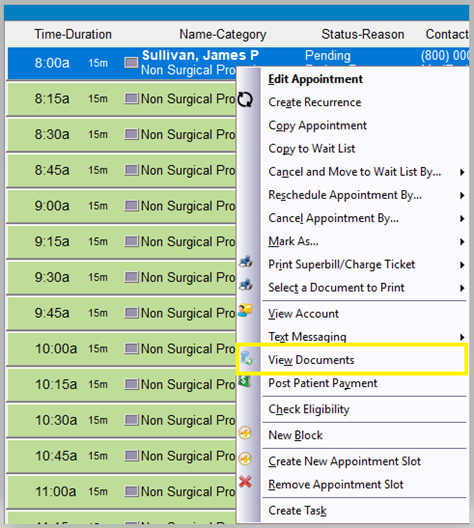Click the green dollar Post Patient Payment icon

tap(245, 381)
